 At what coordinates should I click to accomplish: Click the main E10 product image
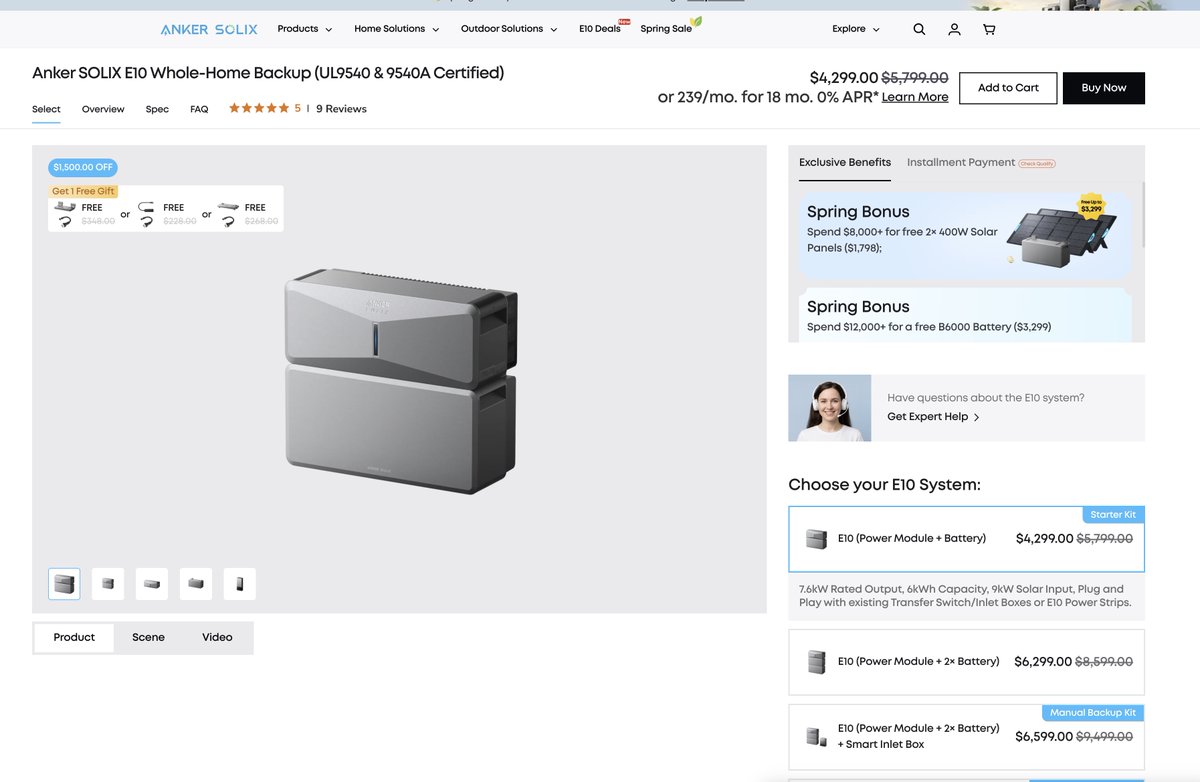coord(400,381)
